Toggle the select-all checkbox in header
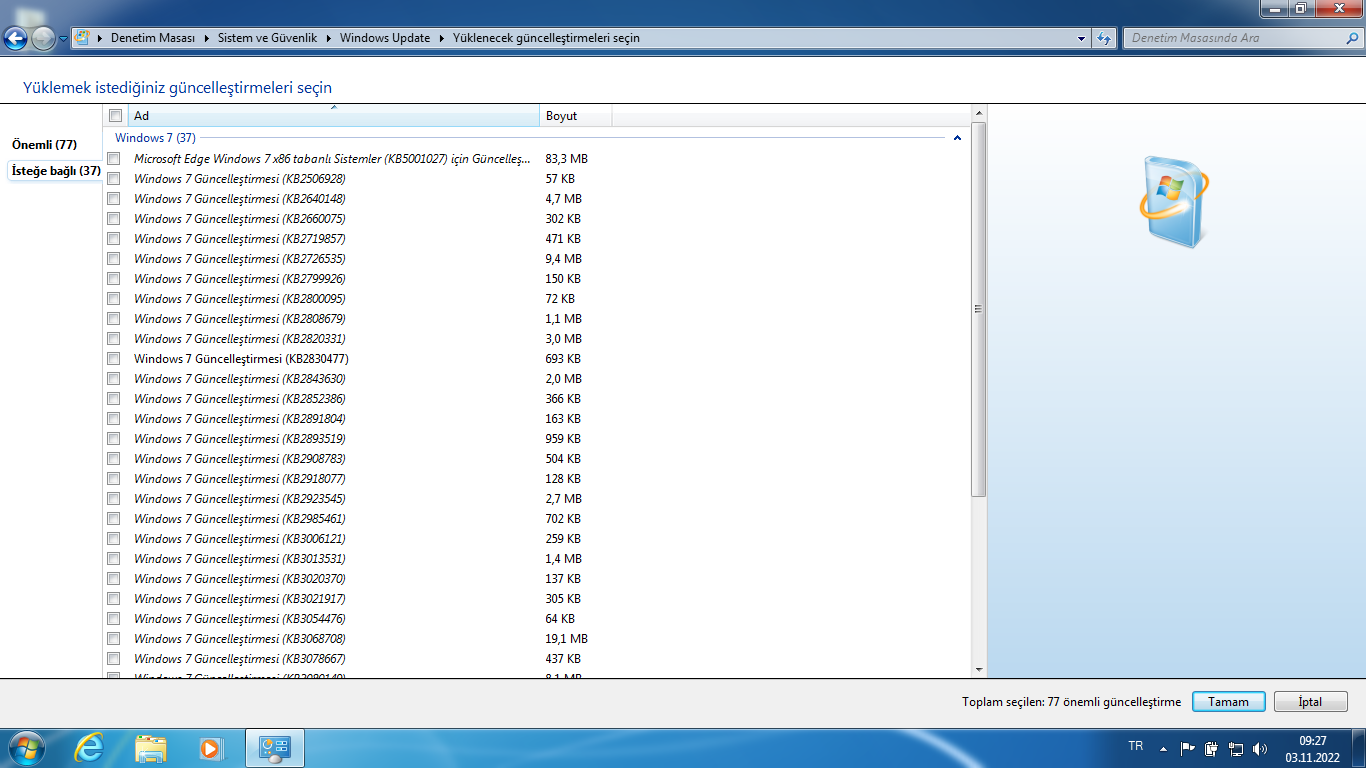Screen dimensions: 1366x768 click(115, 116)
